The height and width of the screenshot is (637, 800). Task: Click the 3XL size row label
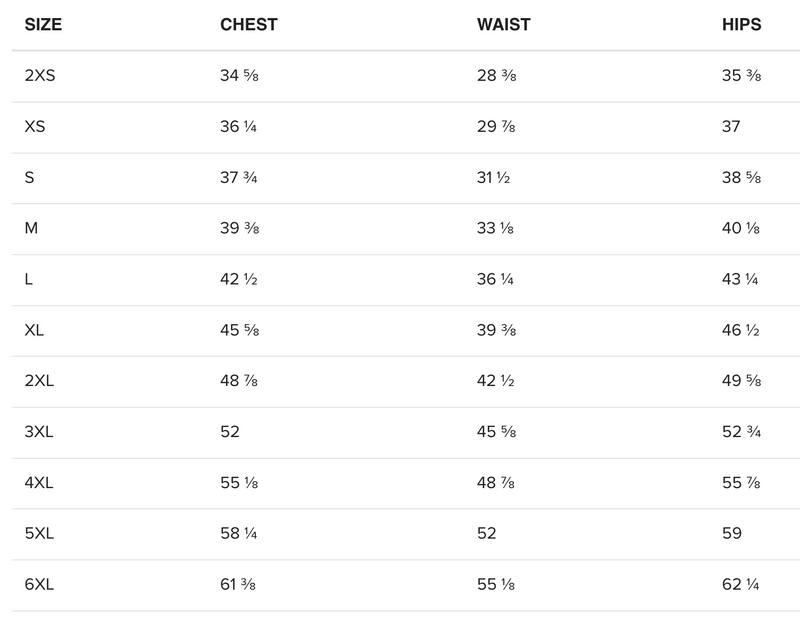[39, 432]
